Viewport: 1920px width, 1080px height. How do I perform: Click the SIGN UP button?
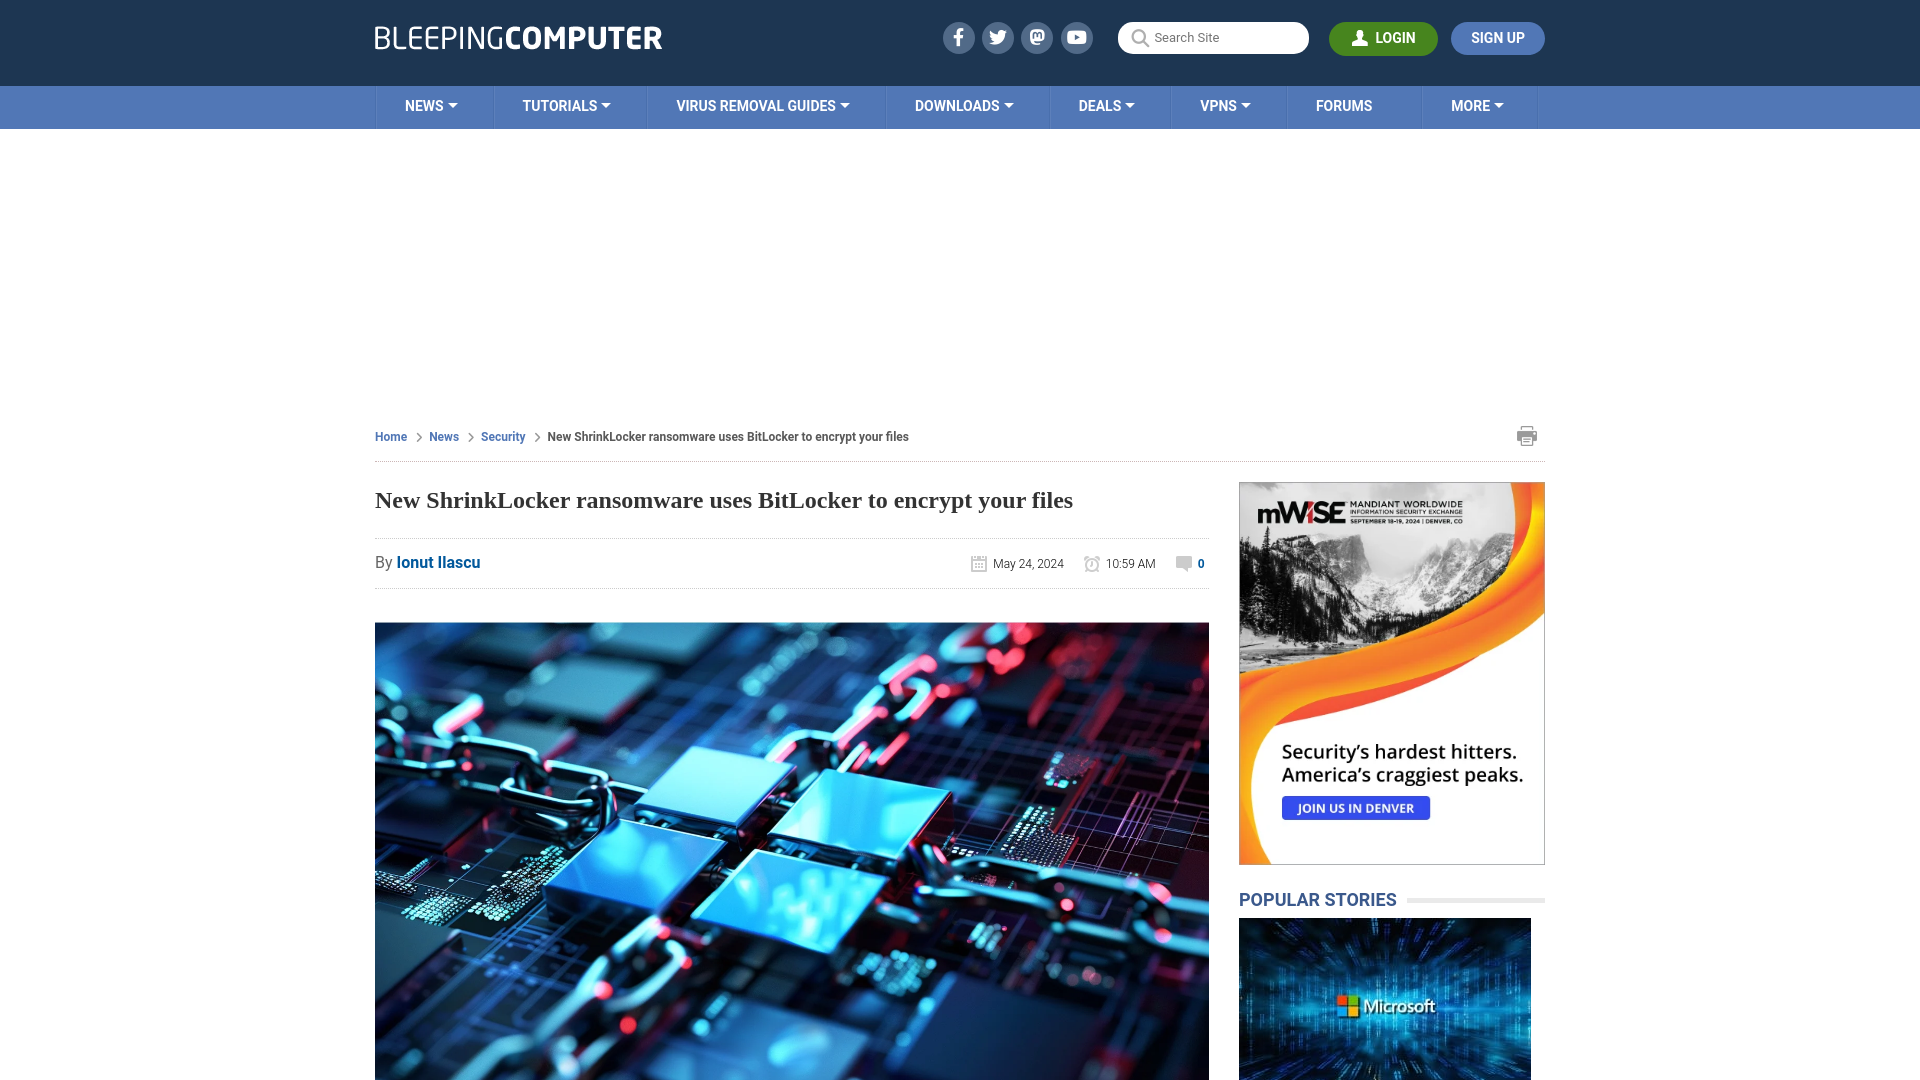pyautogui.click(x=1497, y=38)
